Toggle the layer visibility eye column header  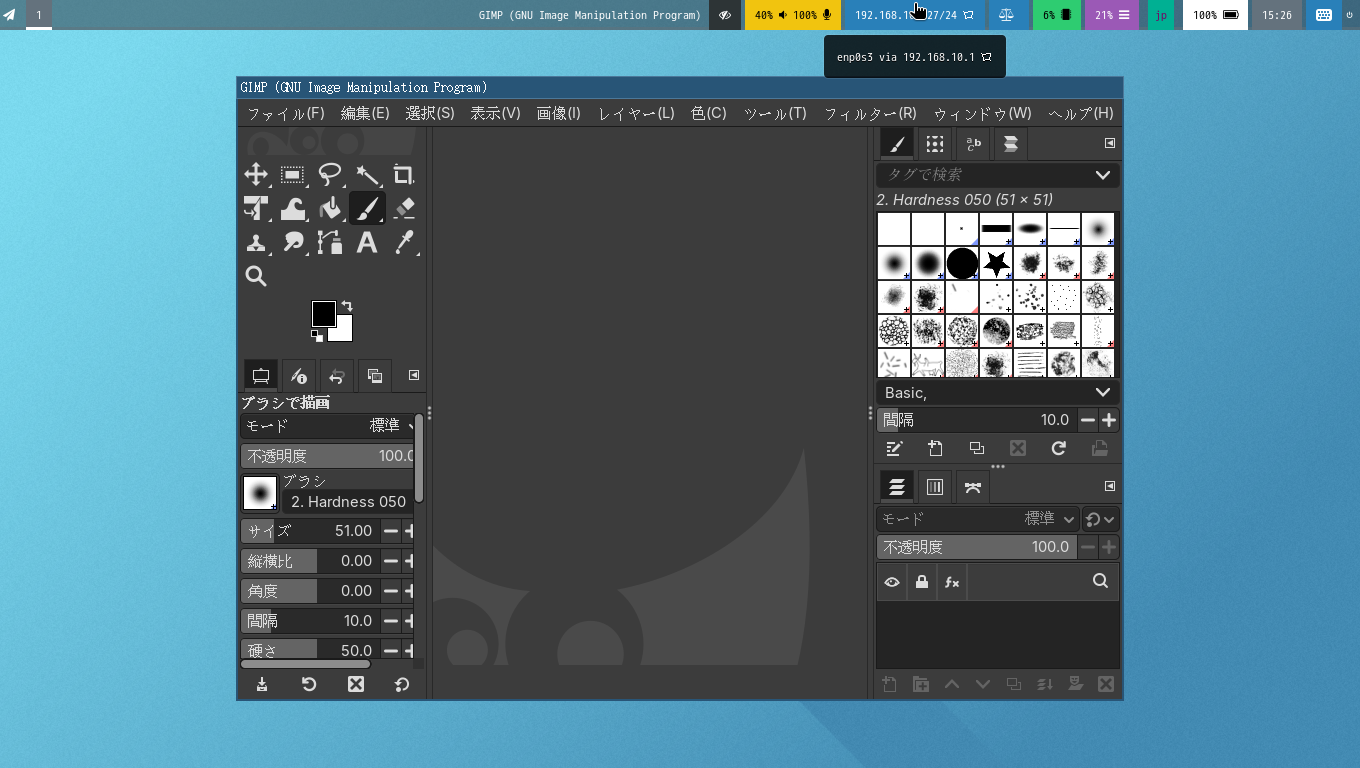pyautogui.click(x=892, y=582)
